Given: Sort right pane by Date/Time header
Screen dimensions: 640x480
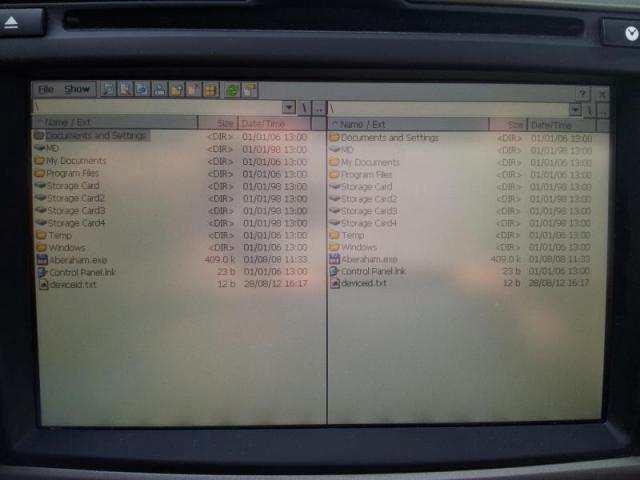Looking at the screenshot, I should click(x=562, y=125).
